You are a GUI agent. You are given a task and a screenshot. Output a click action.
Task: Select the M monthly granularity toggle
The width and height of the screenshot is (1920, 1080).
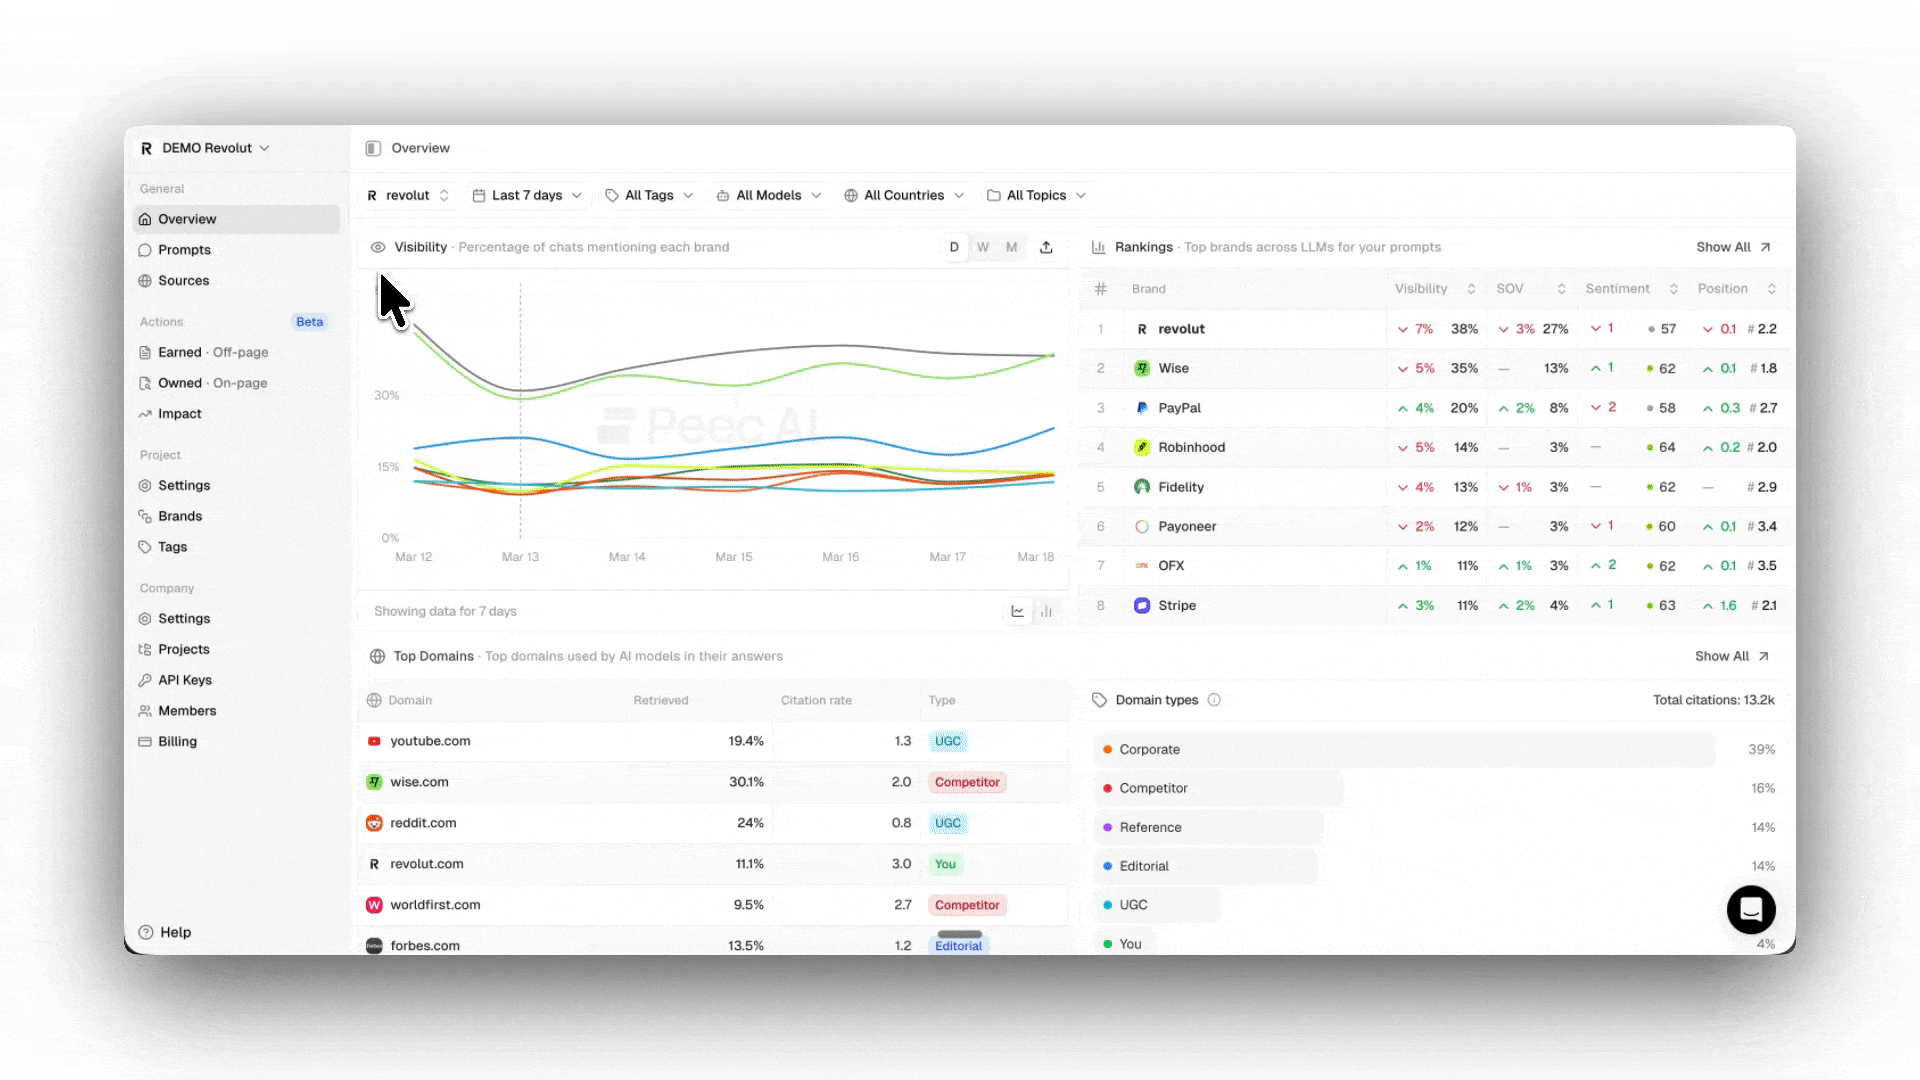[x=1012, y=247]
